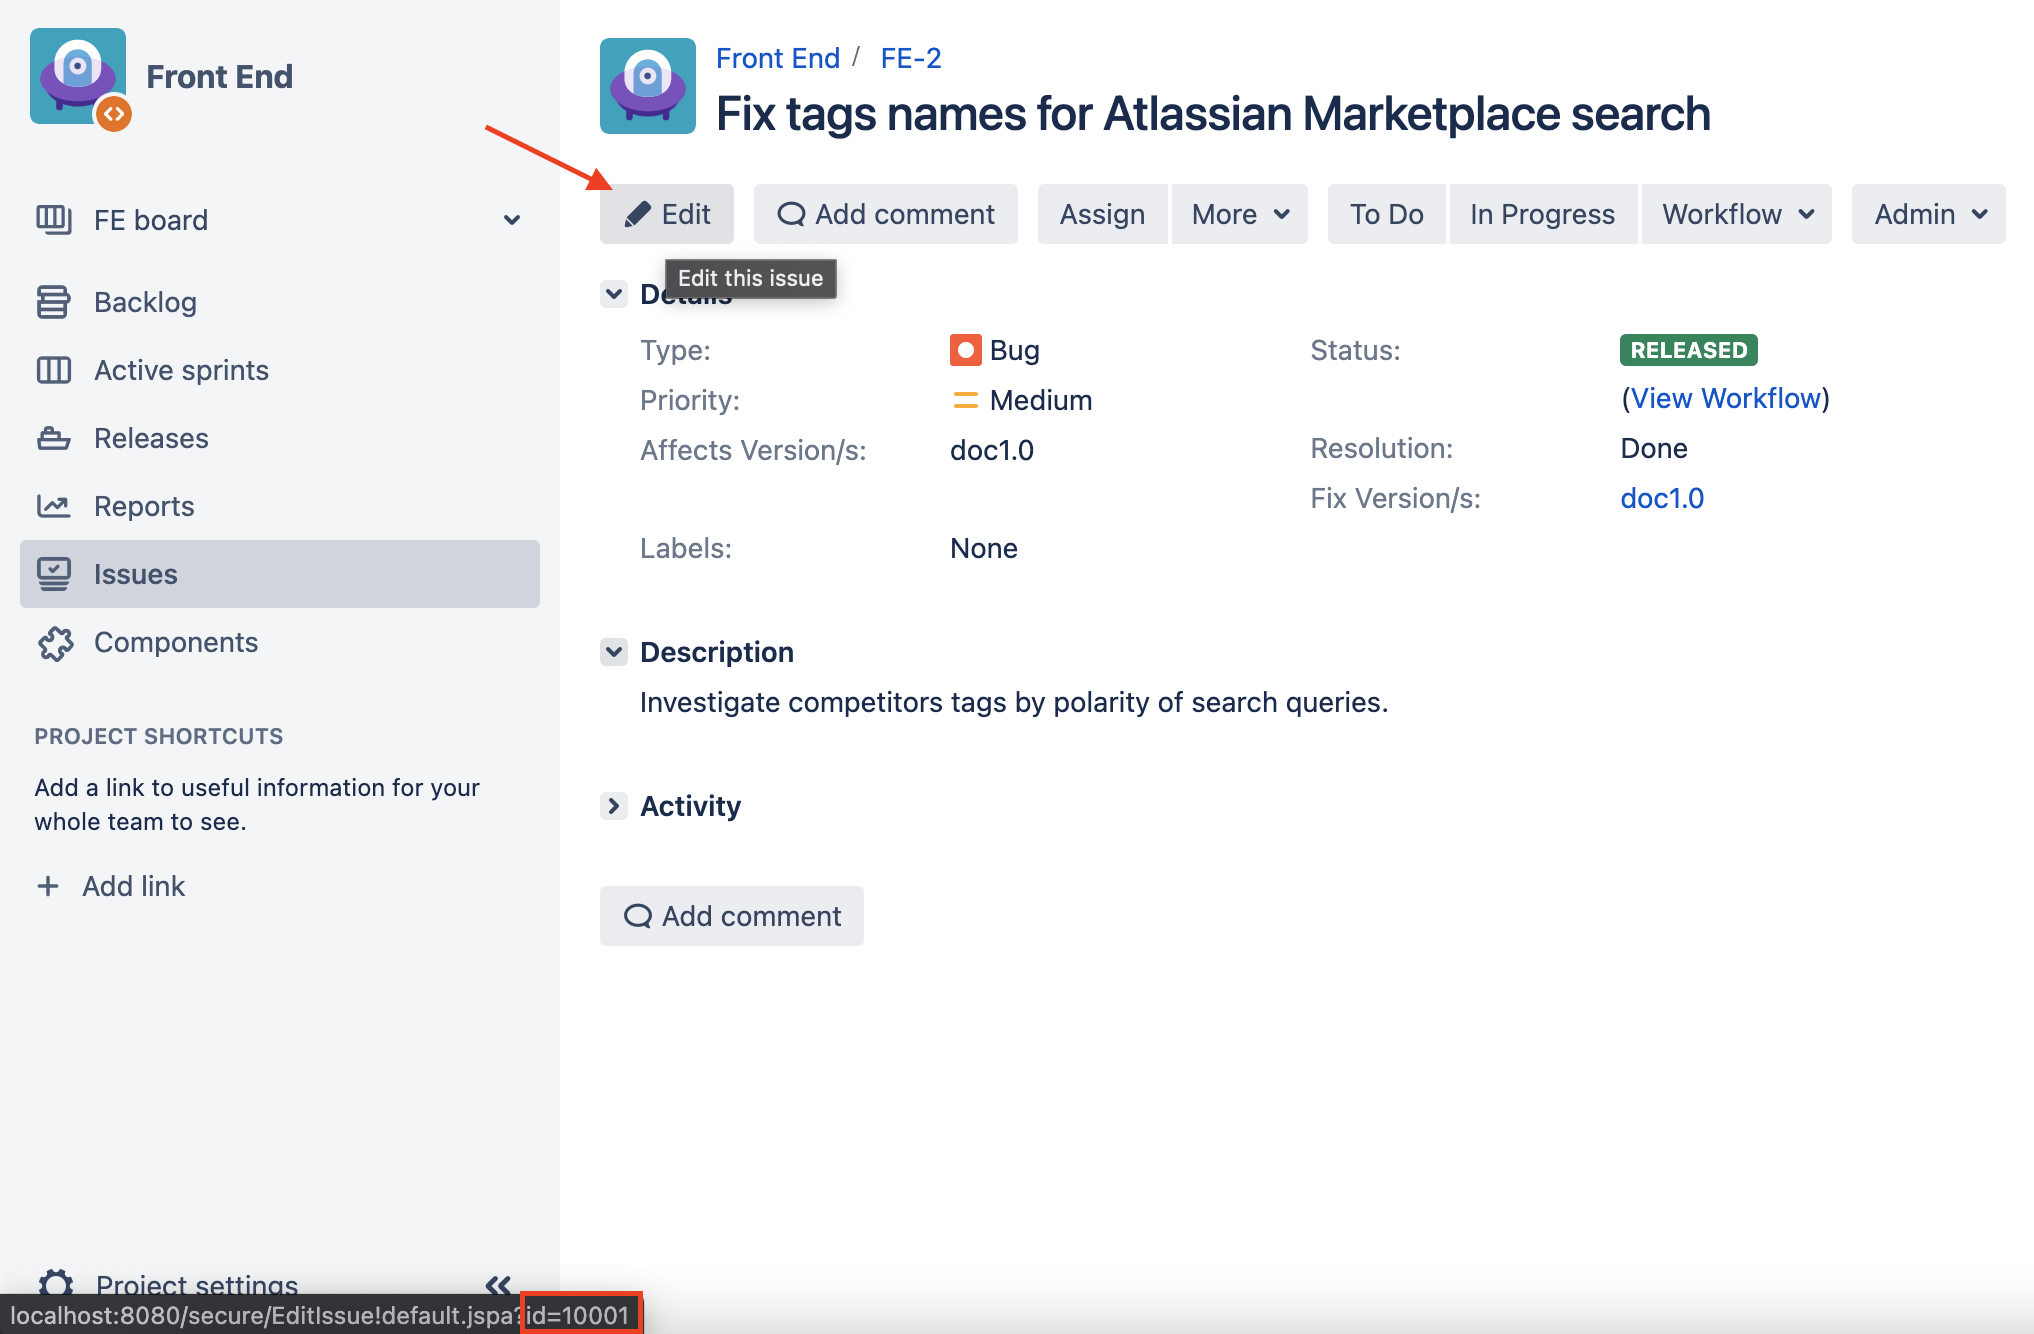Expand FE board switcher chevron

(512, 220)
